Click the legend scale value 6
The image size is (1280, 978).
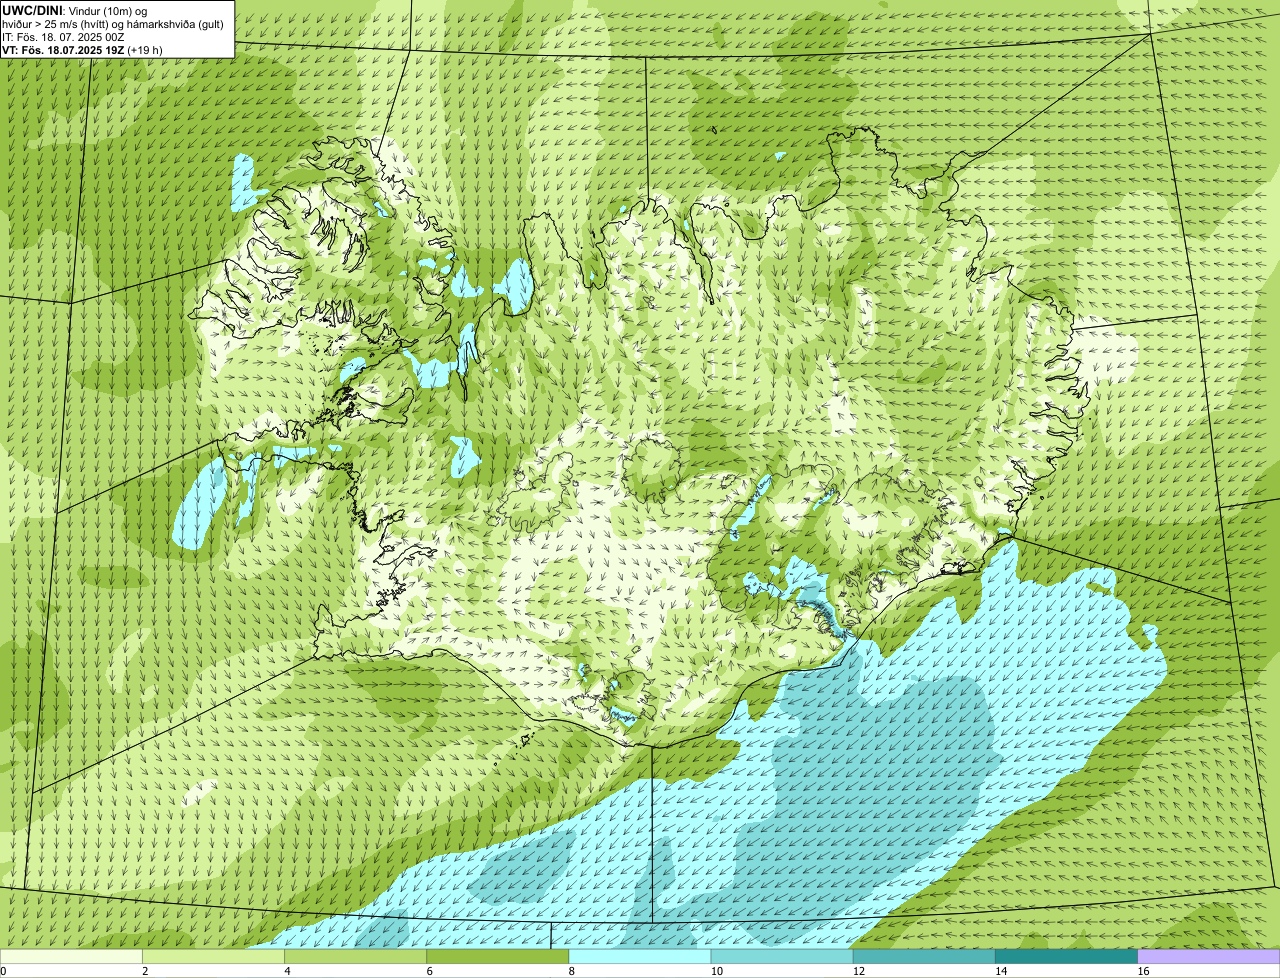coord(430,971)
